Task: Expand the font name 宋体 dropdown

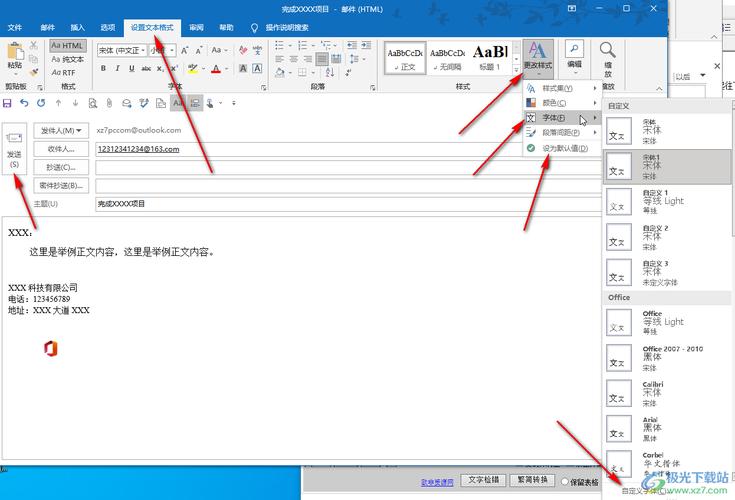Action: coord(141,50)
